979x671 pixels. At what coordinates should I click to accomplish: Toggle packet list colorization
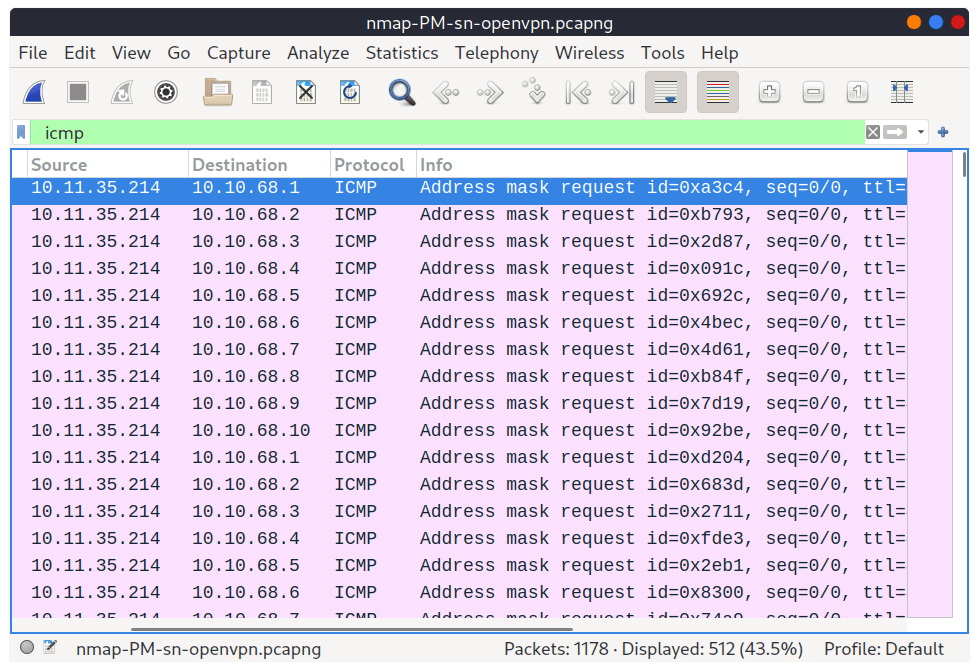tap(717, 92)
